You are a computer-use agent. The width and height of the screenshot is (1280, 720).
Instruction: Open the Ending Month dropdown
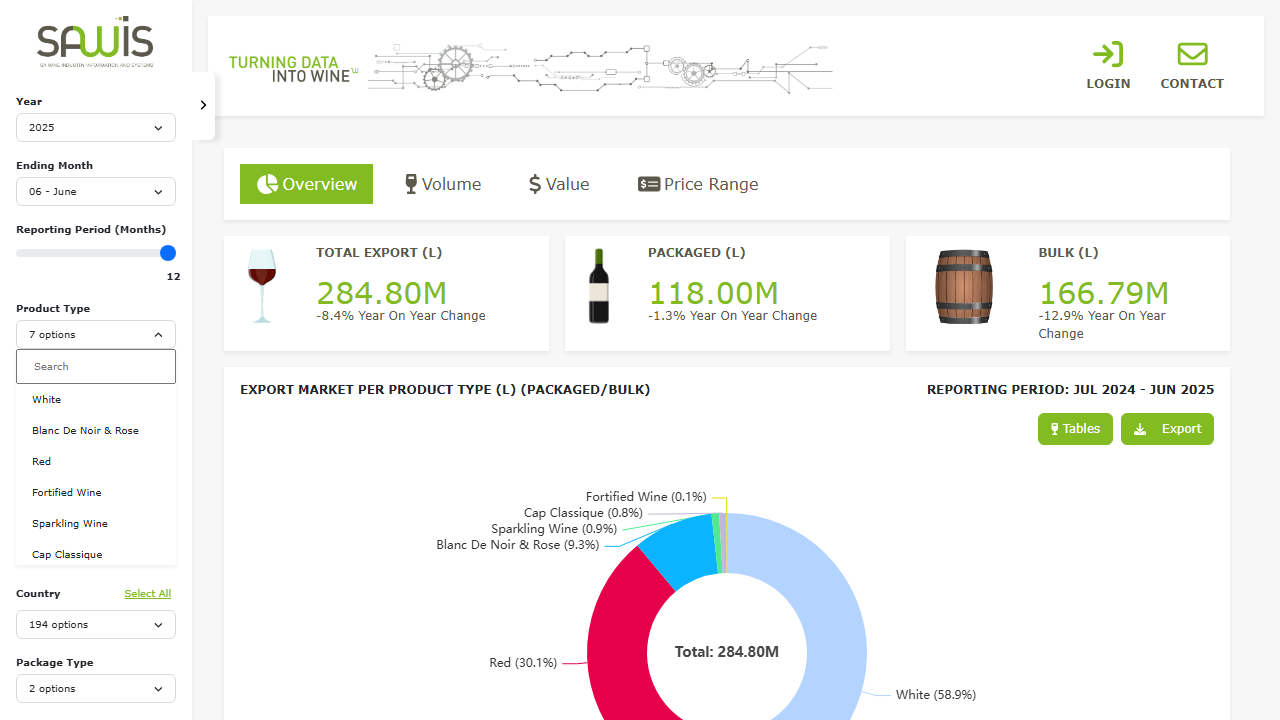[x=96, y=191]
